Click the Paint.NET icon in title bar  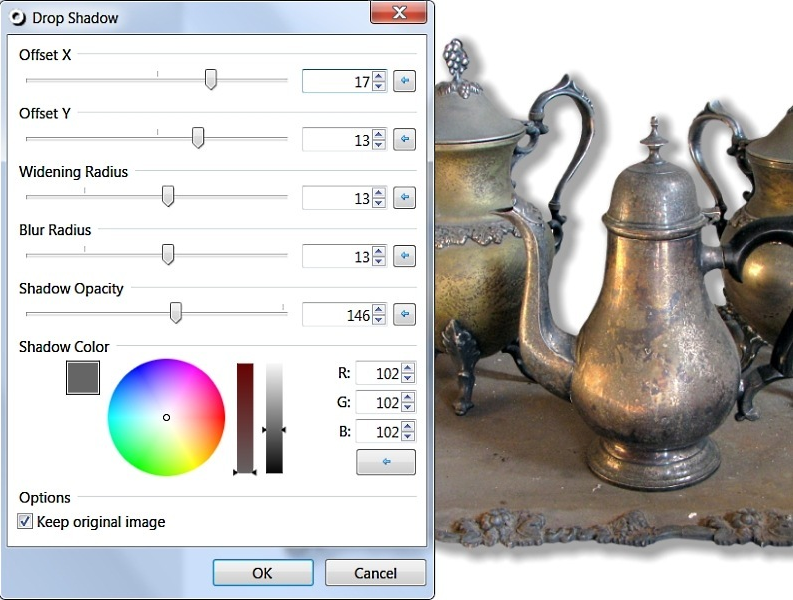pos(18,18)
